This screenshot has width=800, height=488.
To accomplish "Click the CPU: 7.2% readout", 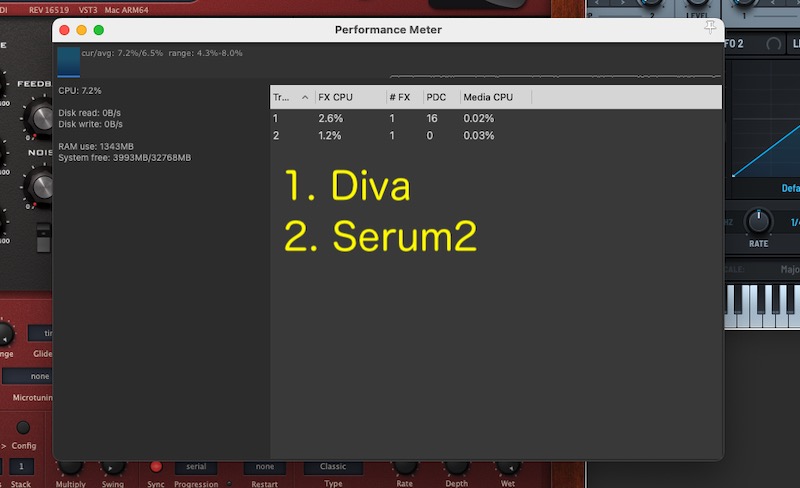I will point(80,91).
